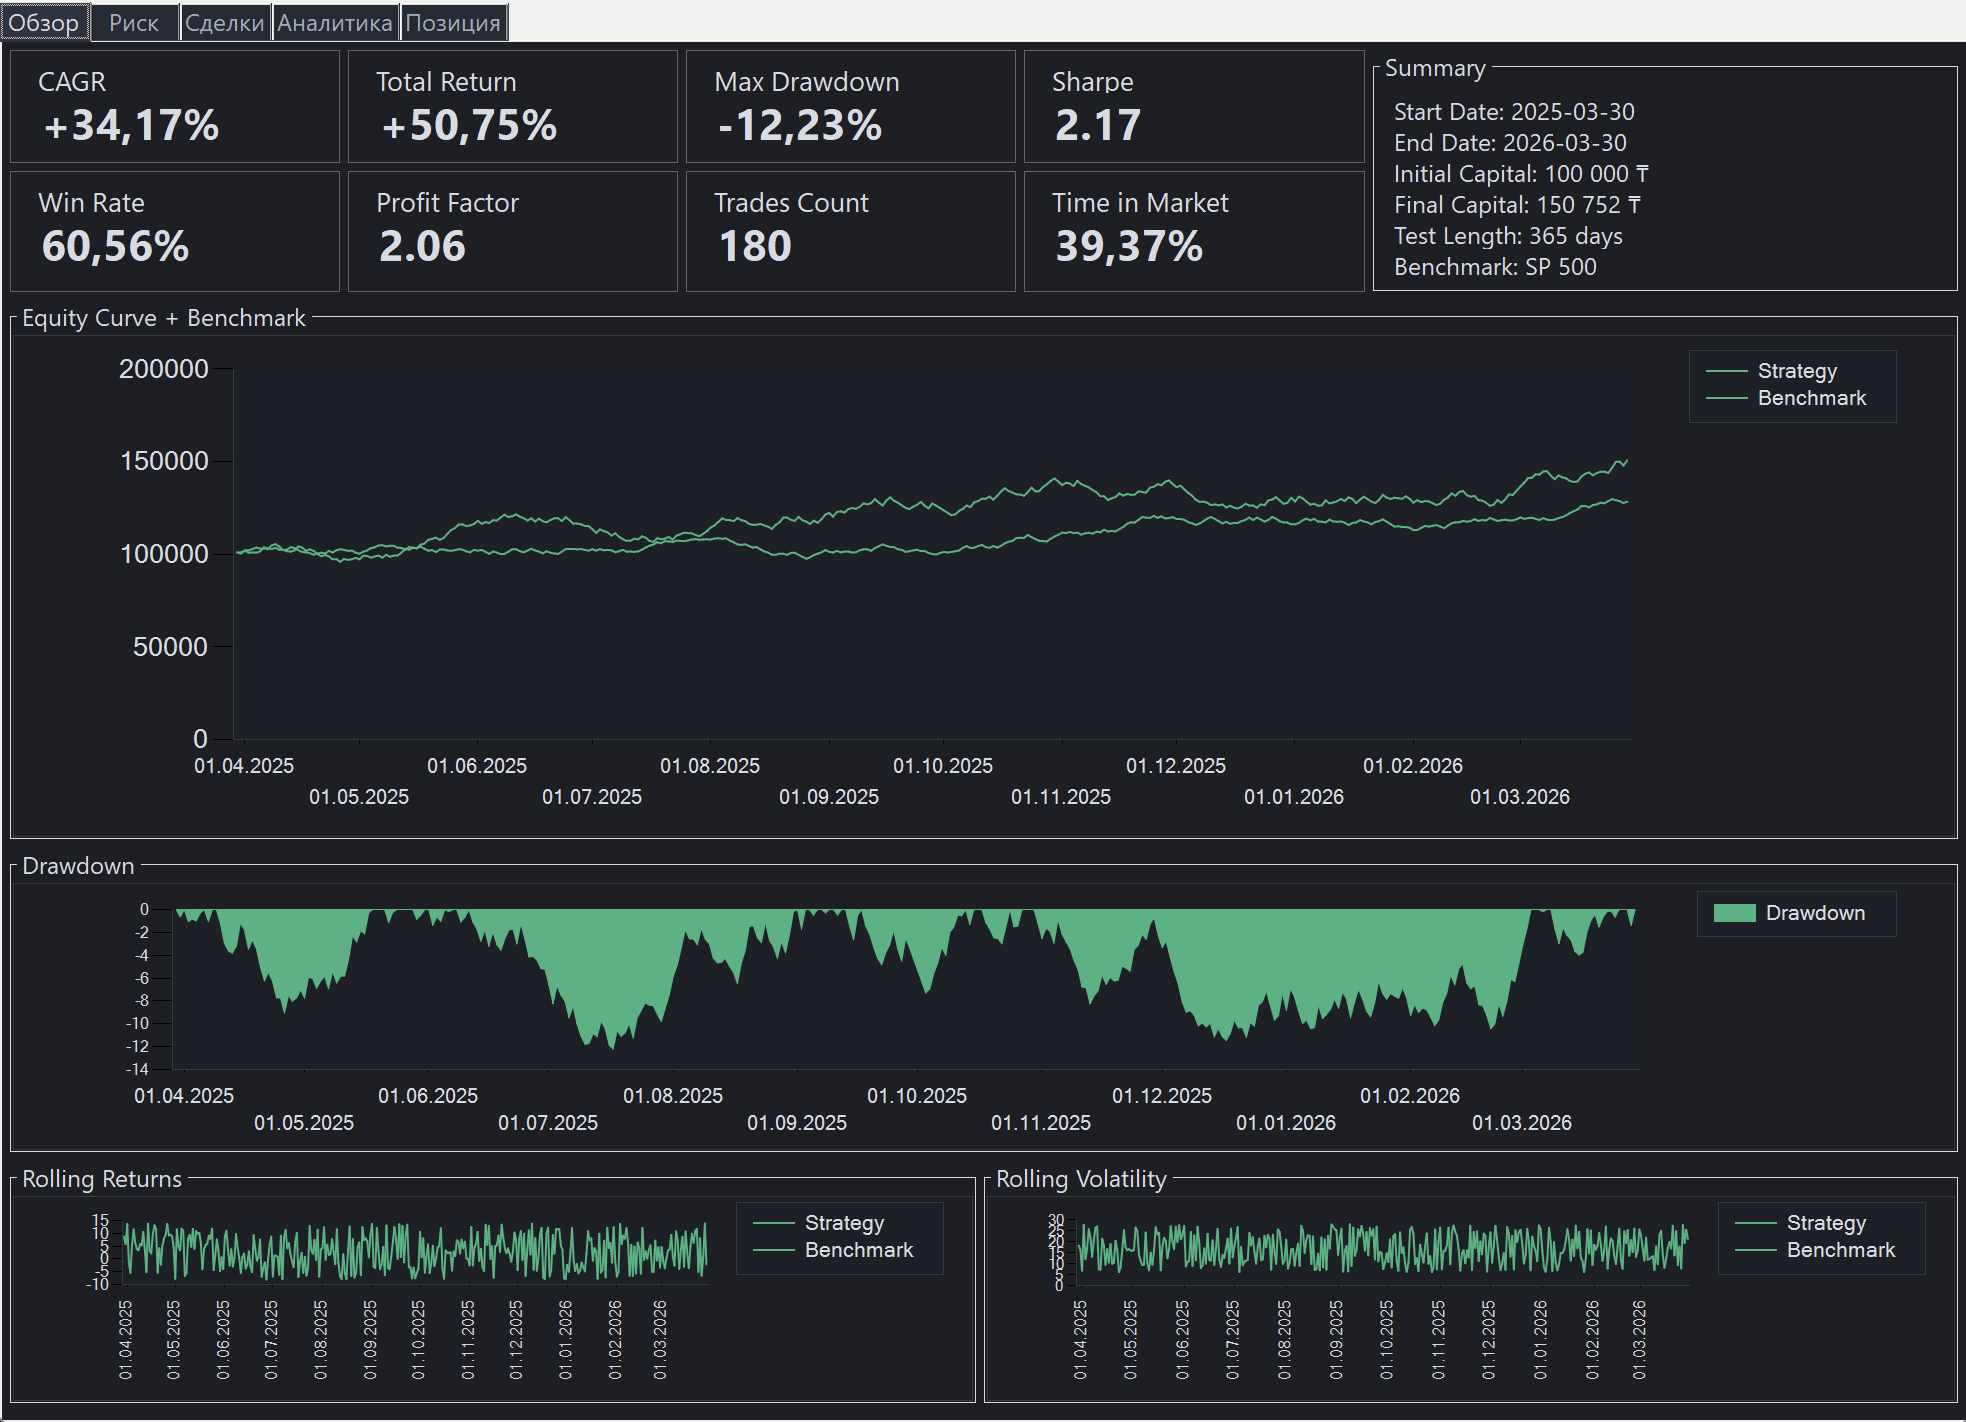This screenshot has width=1966, height=1422.
Task: Select the Обзор tab
Action: click(44, 23)
